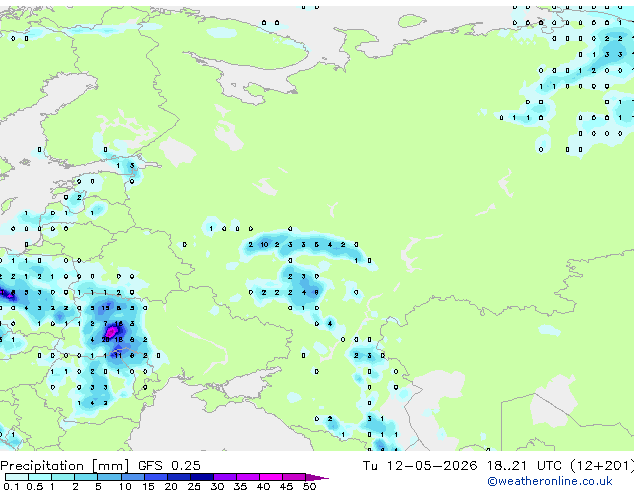
Task: Pick the 5–10 mm legend color swatch
Action: (110, 477)
